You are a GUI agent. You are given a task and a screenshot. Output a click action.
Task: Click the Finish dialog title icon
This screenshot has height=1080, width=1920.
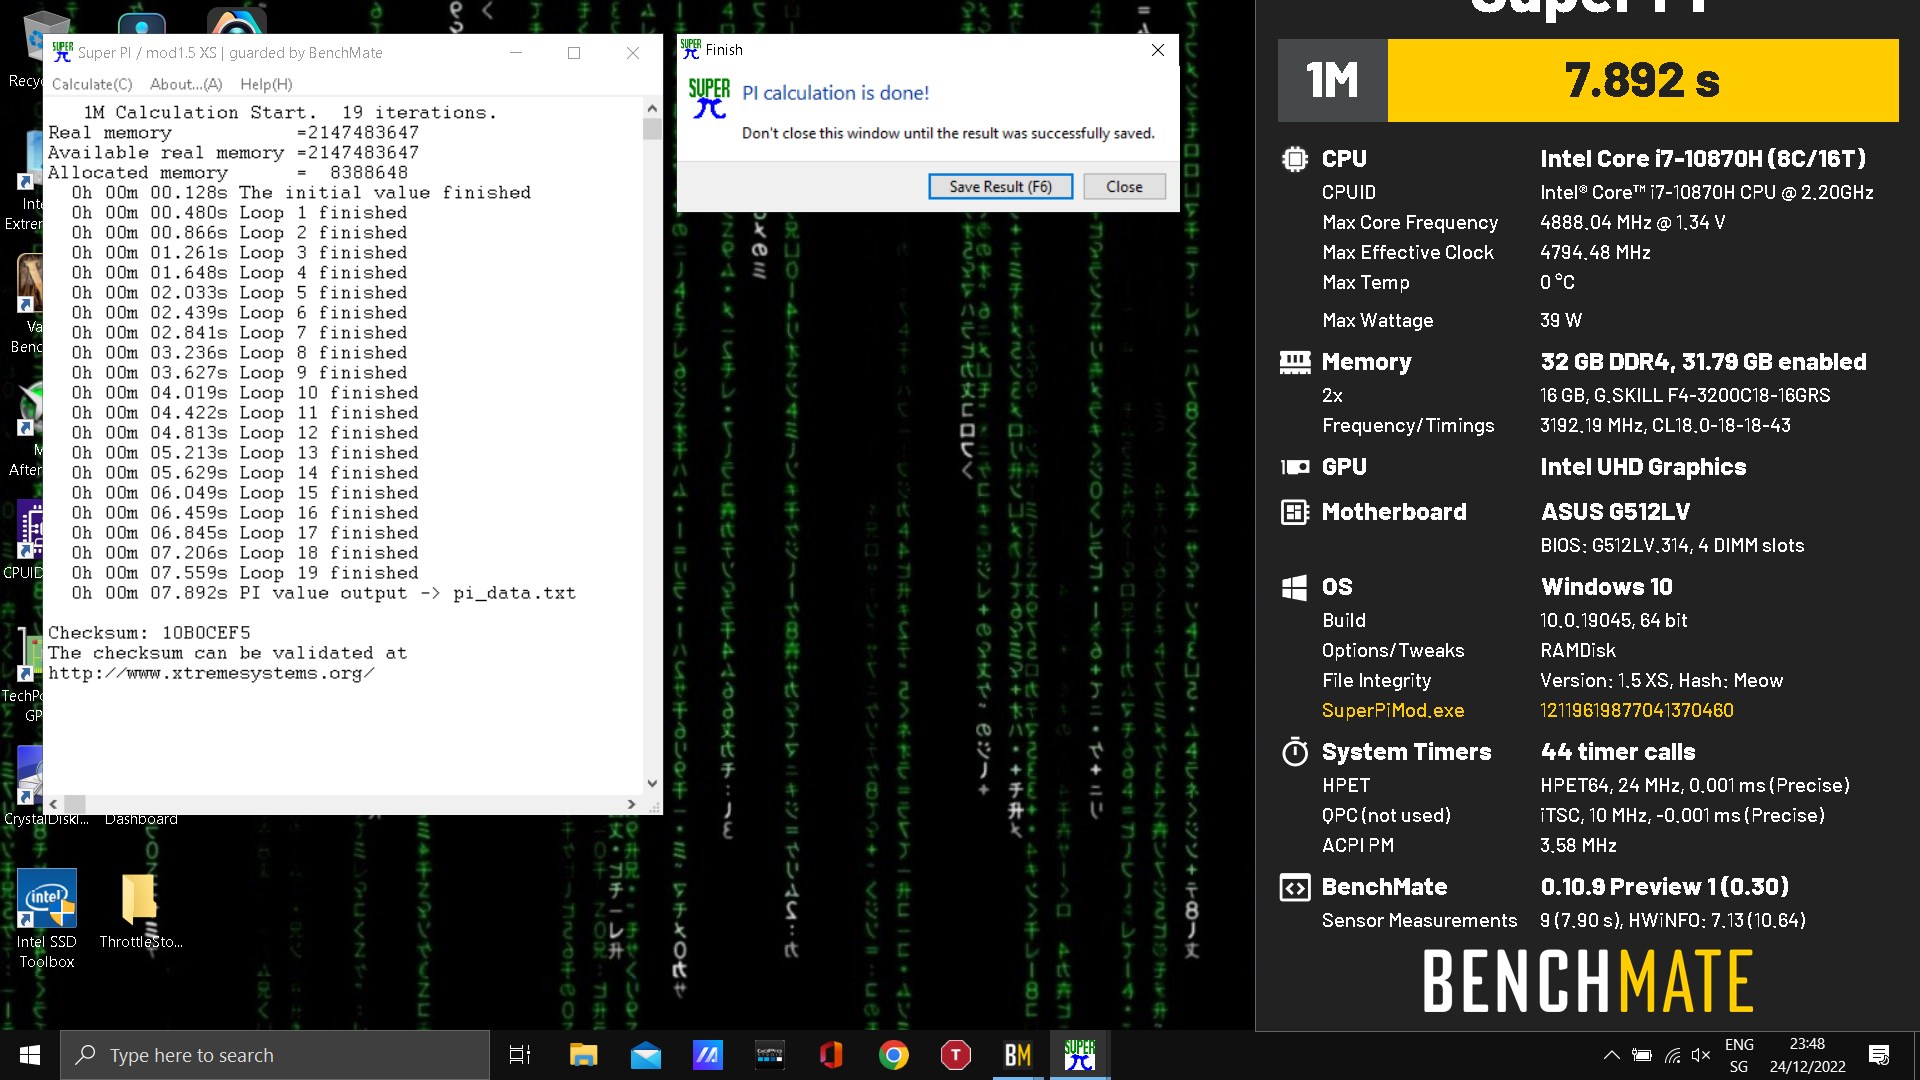coord(691,49)
